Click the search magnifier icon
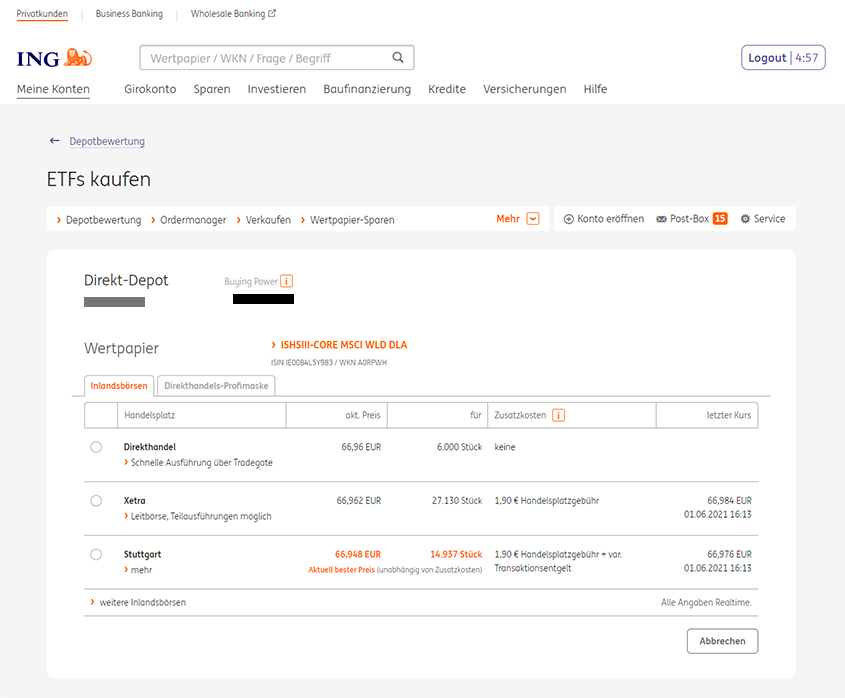The image size is (845, 698). [x=398, y=58]
